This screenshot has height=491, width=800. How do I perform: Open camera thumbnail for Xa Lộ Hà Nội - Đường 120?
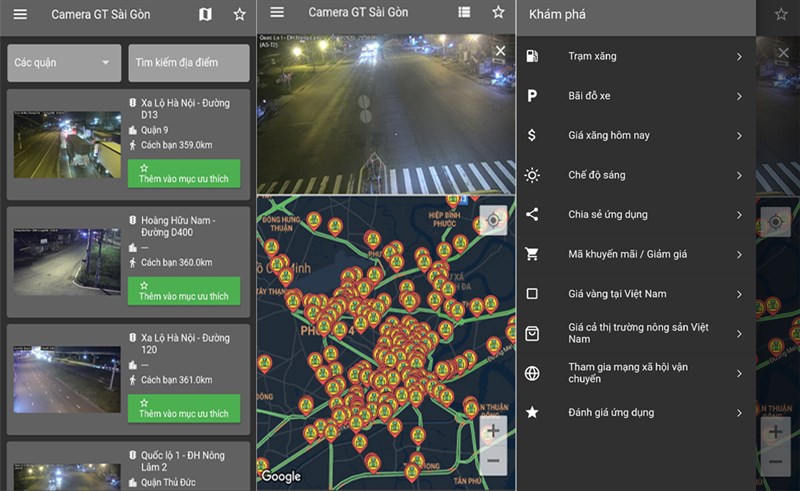(67, 379)
